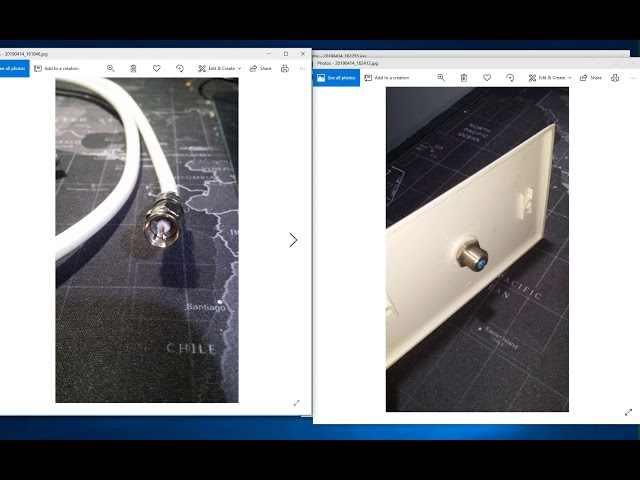
Task: Click Add to a creation in left window
Action: 57,69
